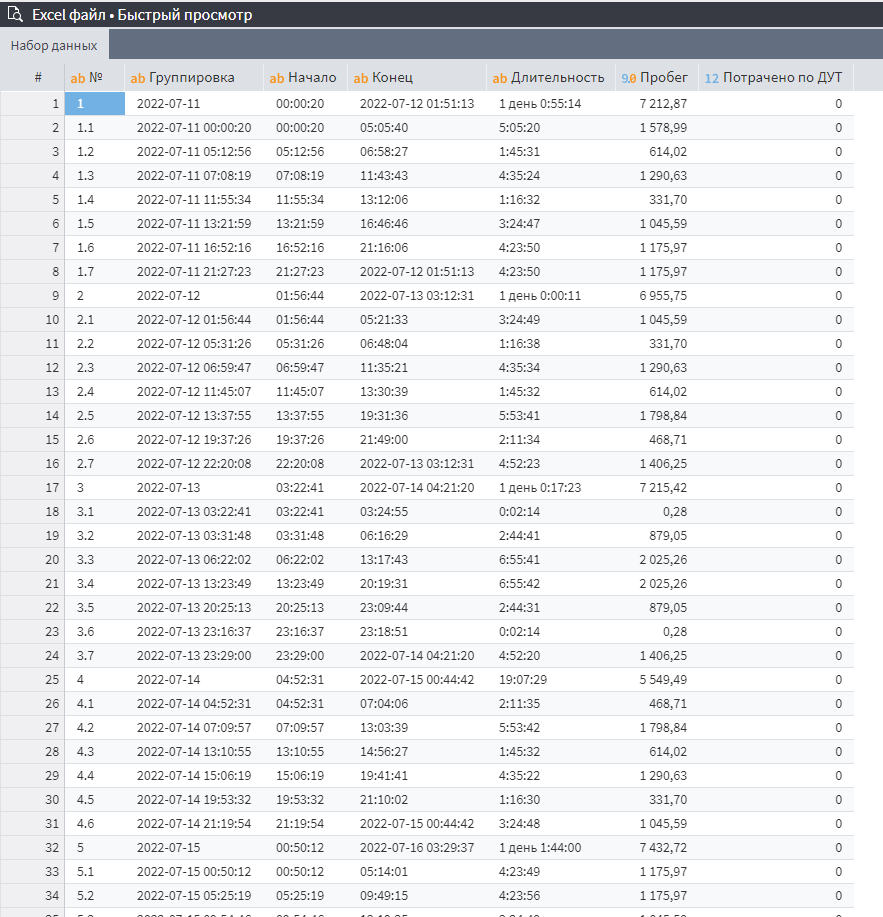Click the quick preview magnifier icon in title bar

(15, 14)
